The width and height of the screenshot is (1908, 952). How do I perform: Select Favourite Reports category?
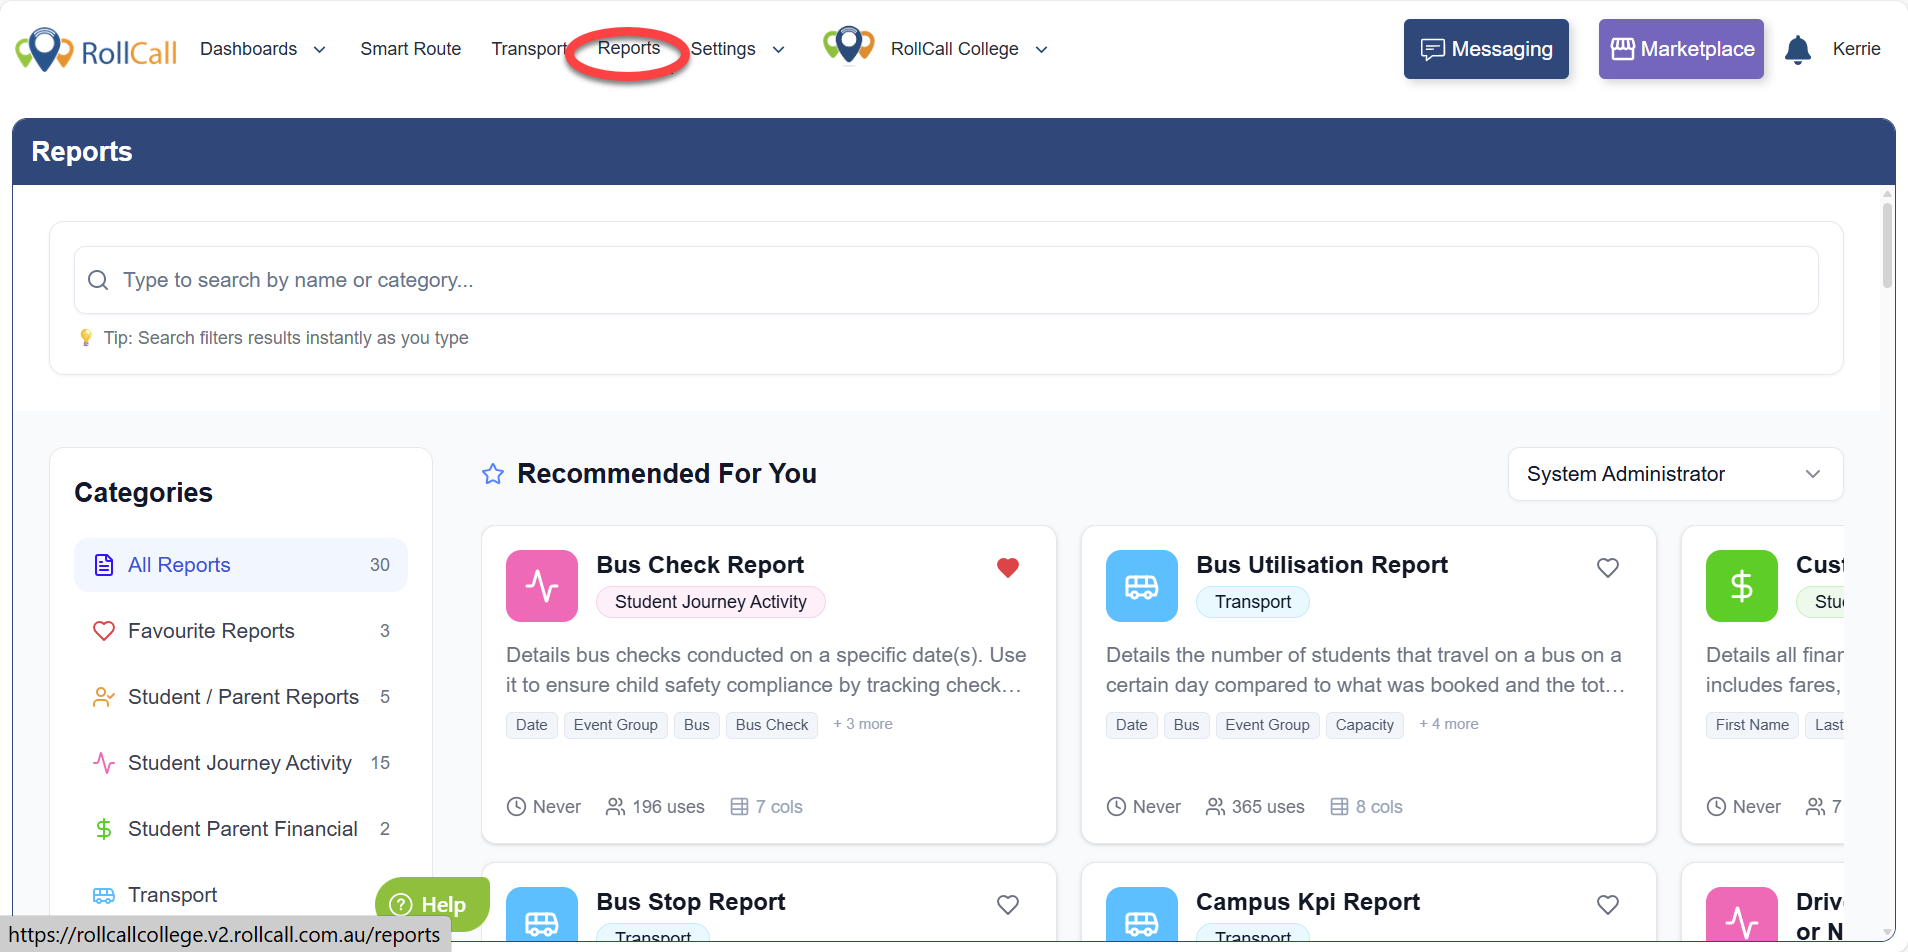241,631
